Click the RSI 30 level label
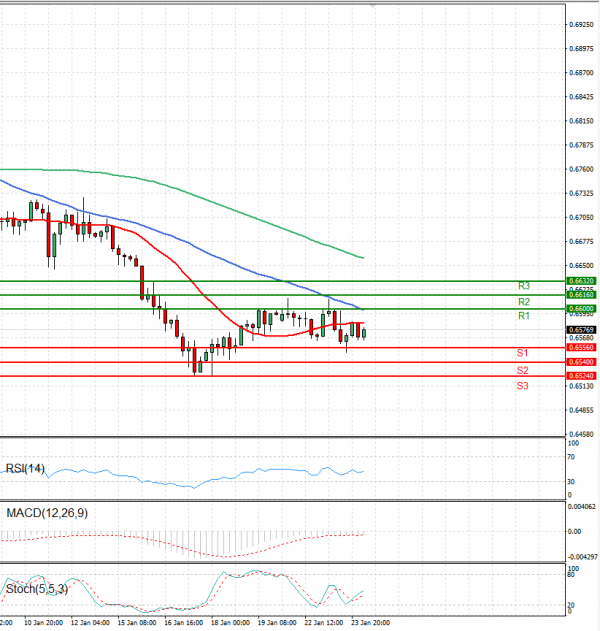Viewport: 600px width, 631px height. pyautogui.click(x=571, y=482)
